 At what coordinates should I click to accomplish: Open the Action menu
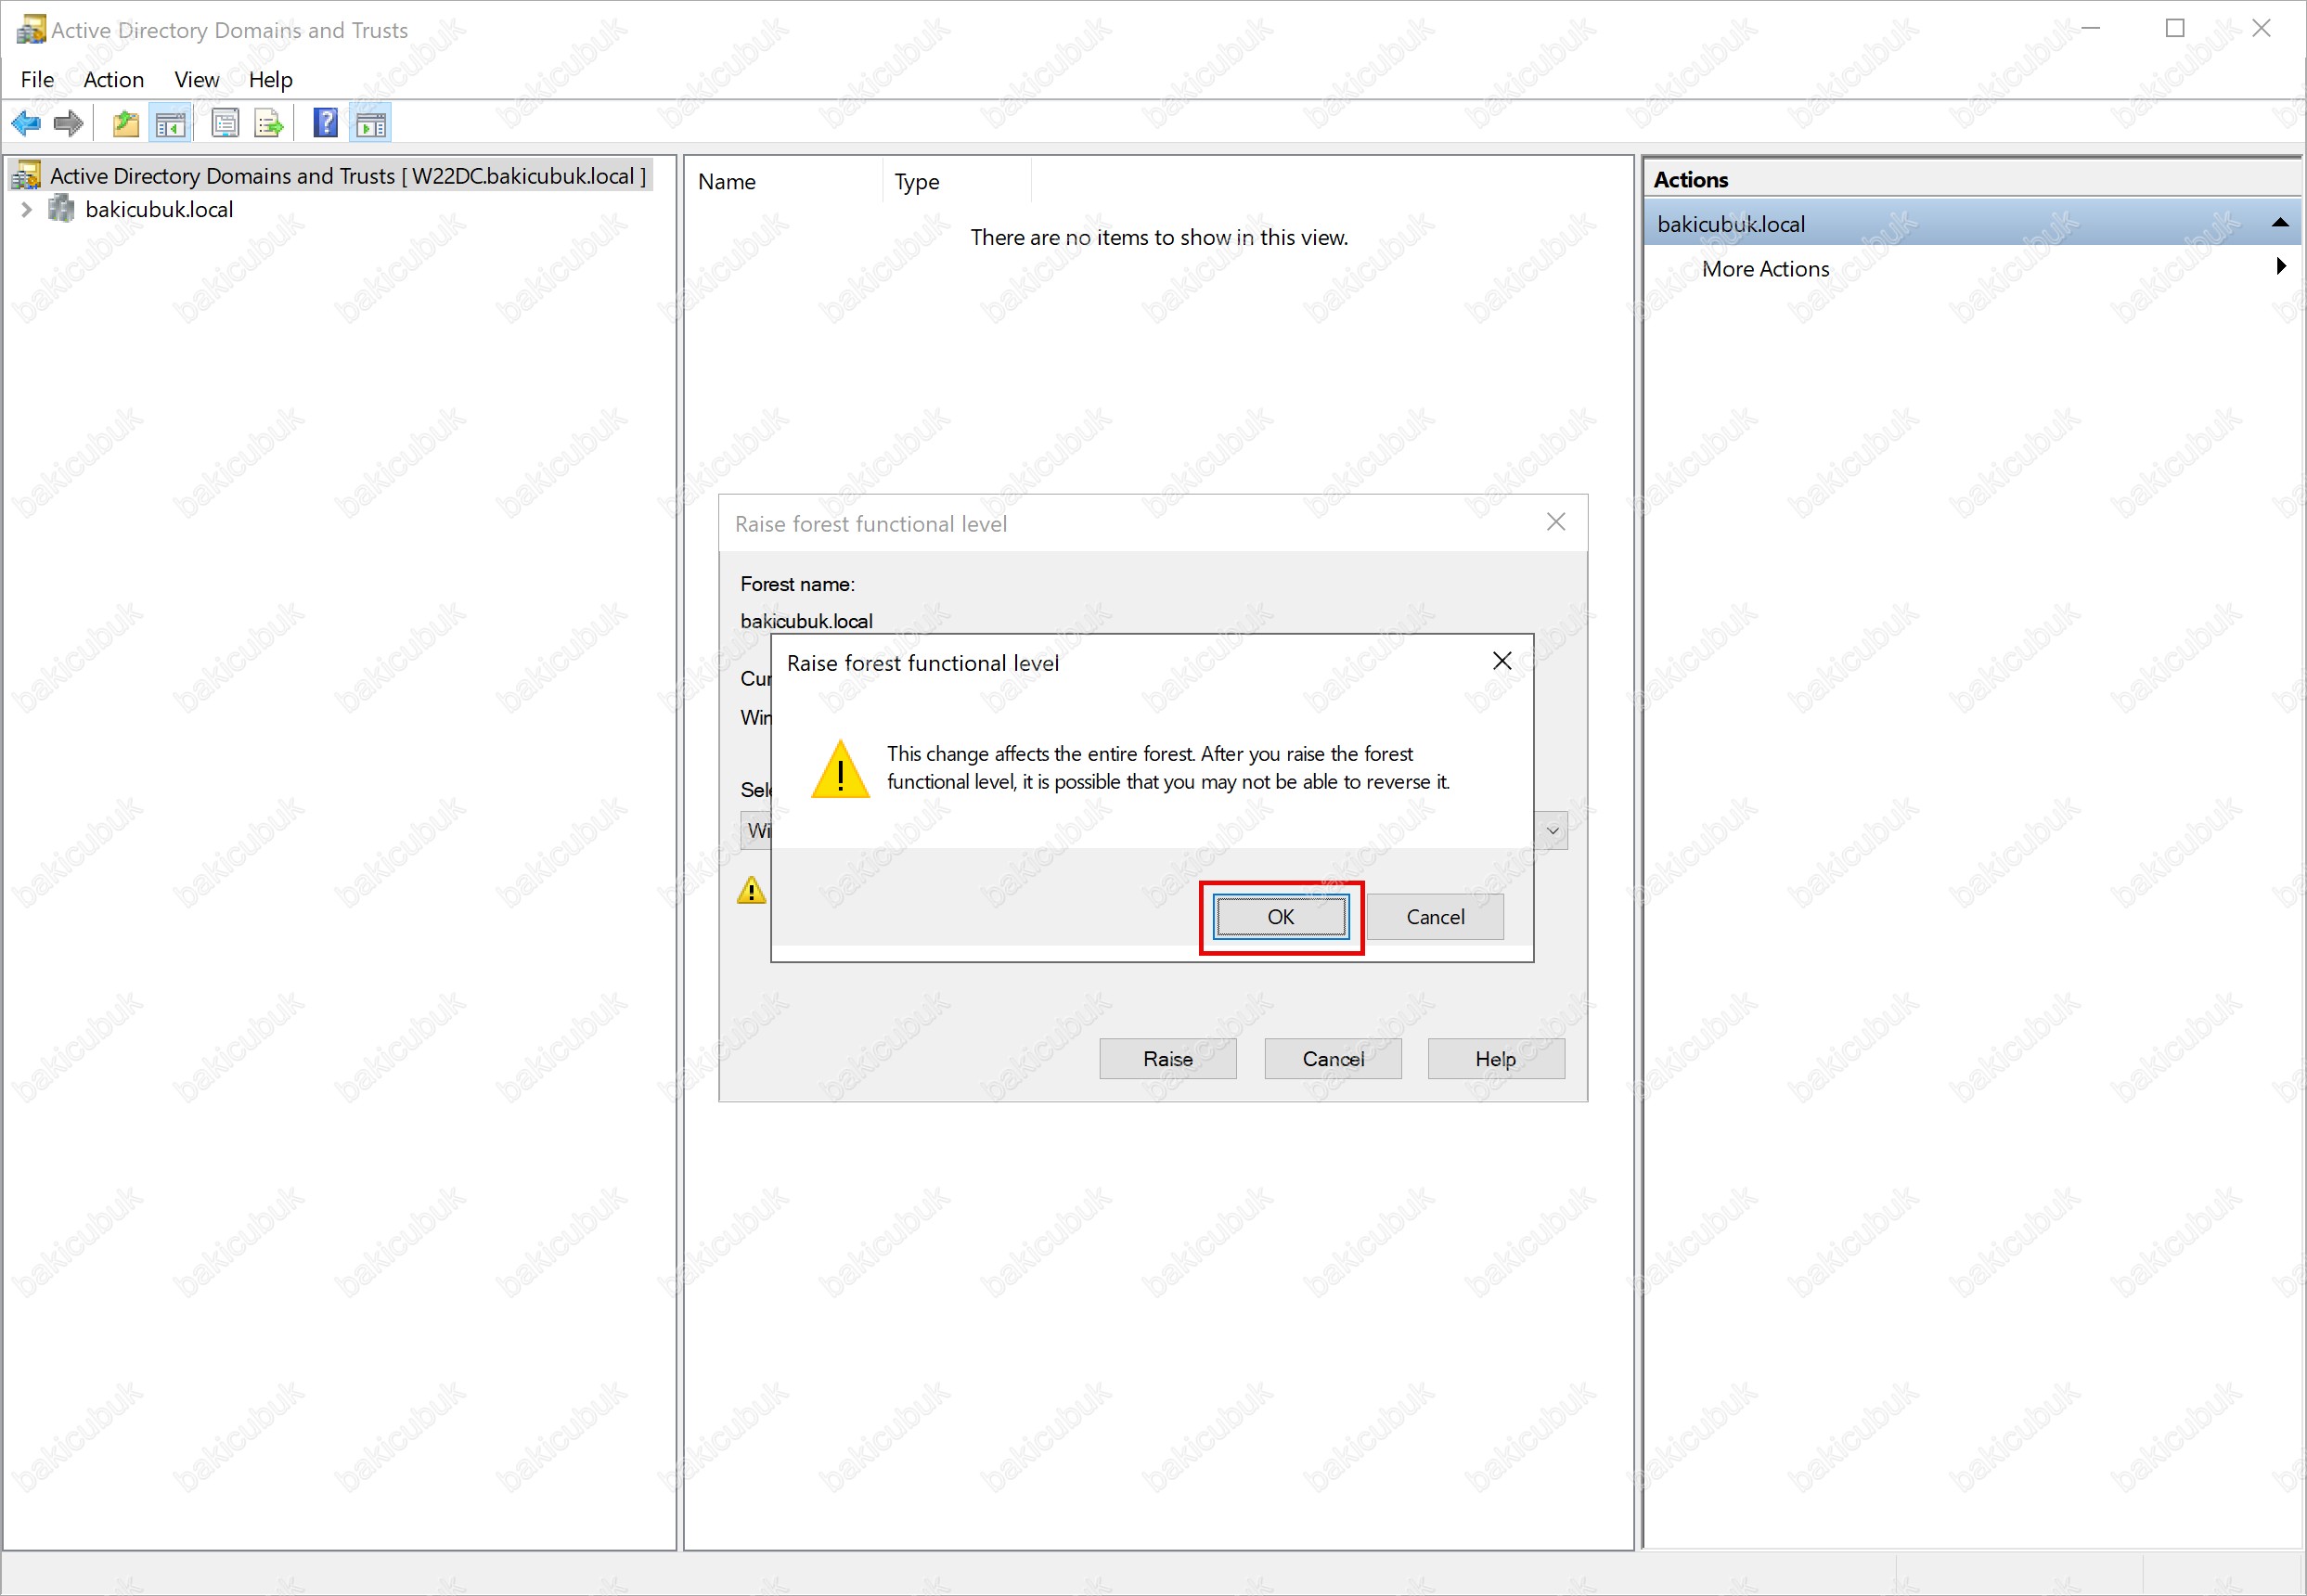click(x=113, y=79)
